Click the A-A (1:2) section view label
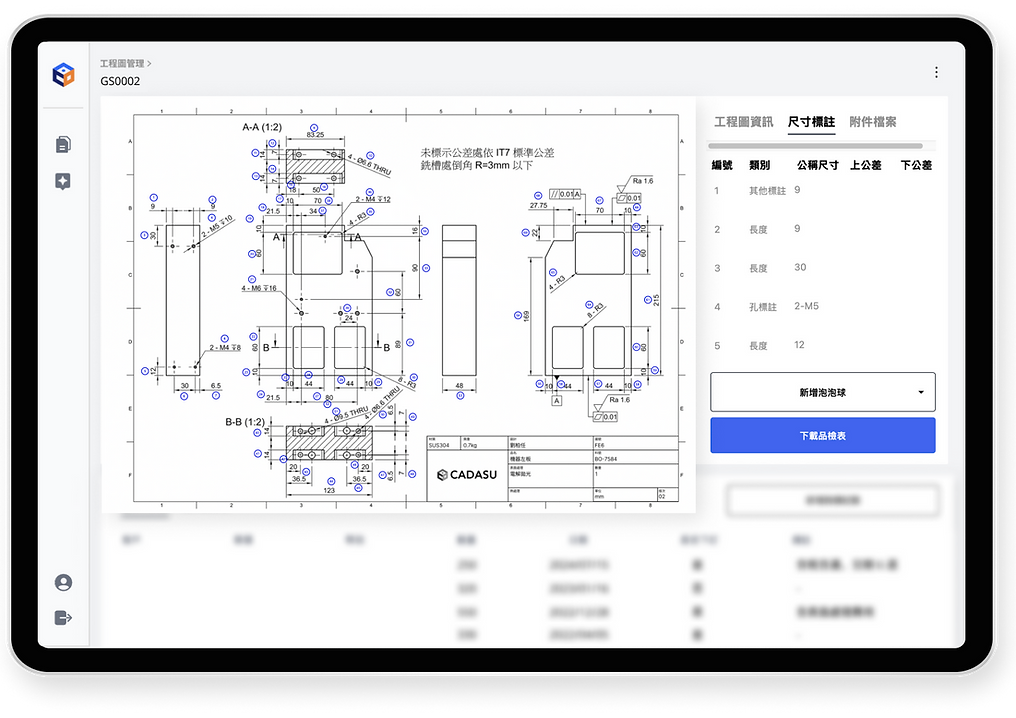 click(x=262, y=127)
